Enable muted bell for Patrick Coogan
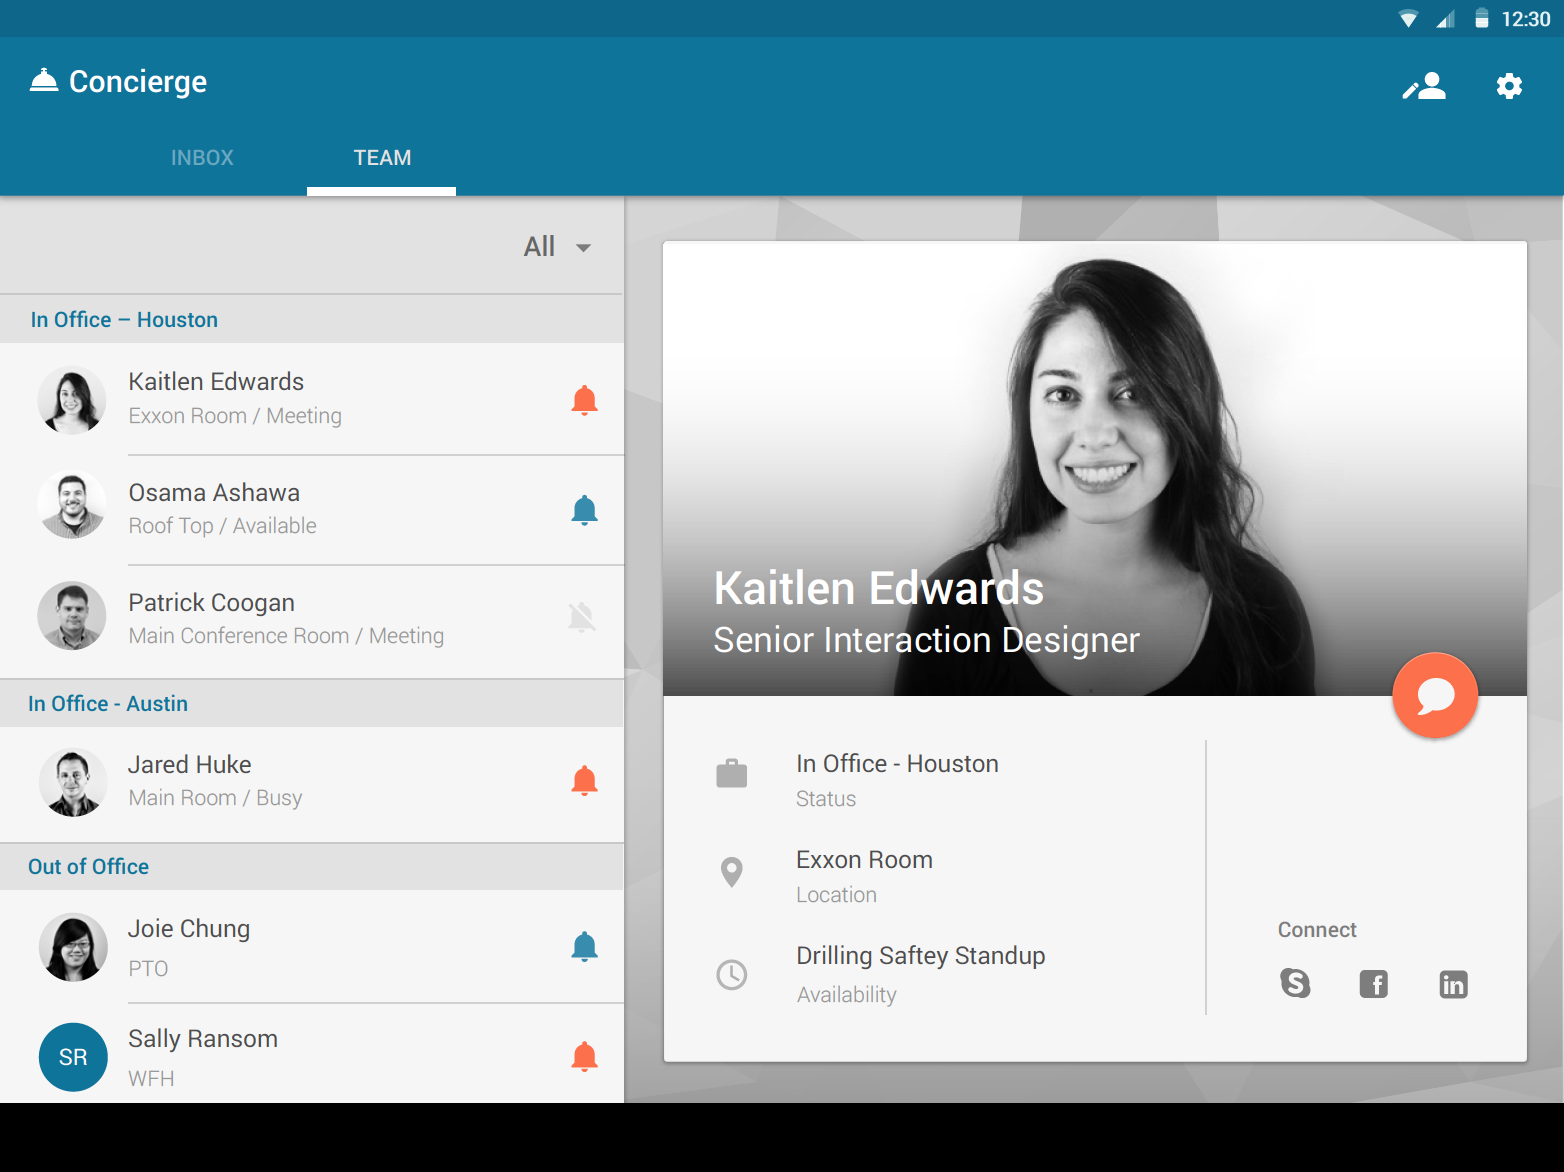1564x1172 pixels. [582, 617]
